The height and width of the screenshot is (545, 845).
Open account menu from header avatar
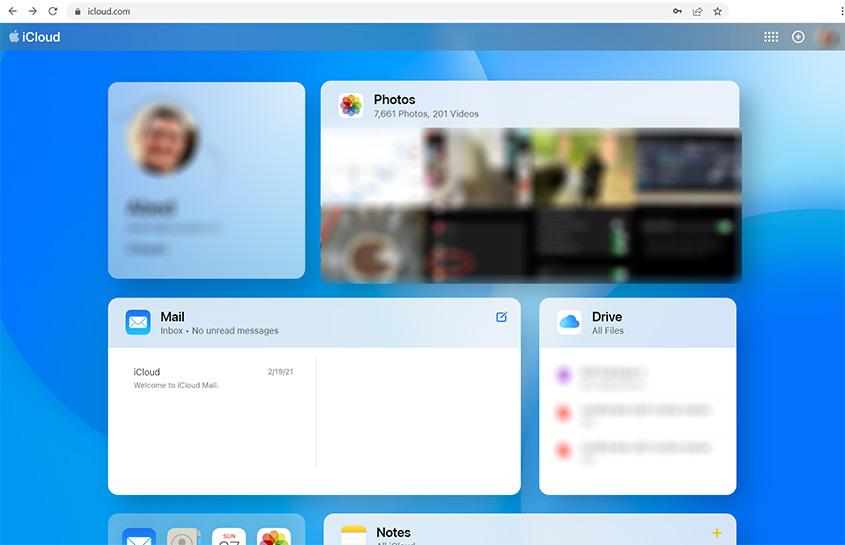click(829, 37)
